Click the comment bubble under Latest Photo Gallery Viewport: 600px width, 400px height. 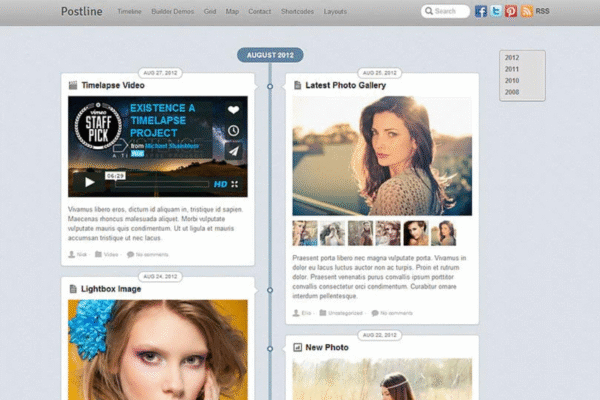pos(375,313)
